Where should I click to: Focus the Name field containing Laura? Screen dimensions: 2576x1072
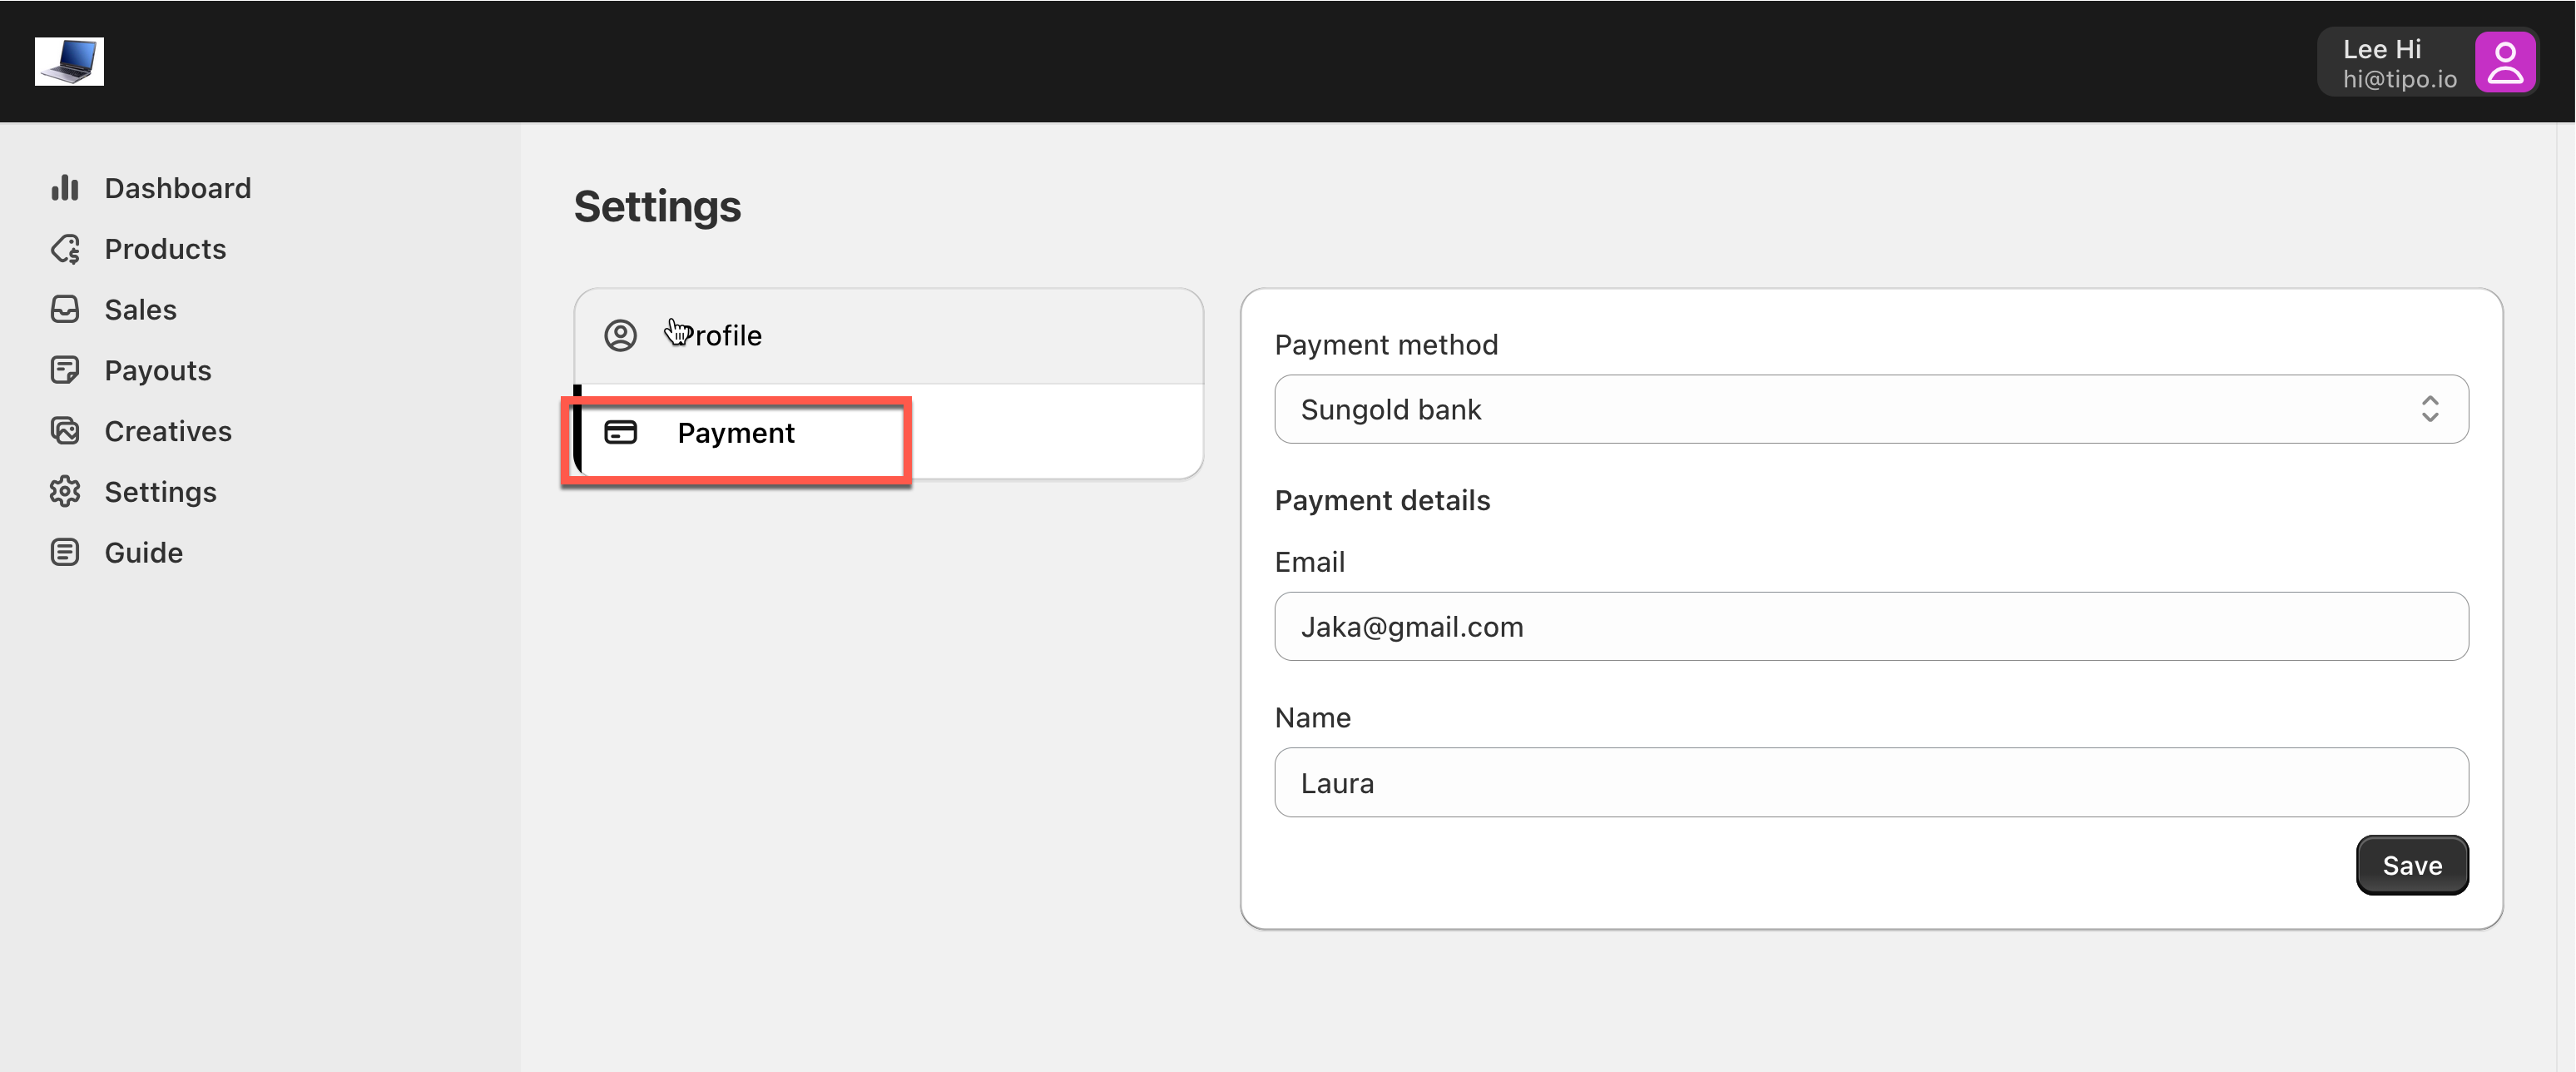click(x=1870, y=783)
